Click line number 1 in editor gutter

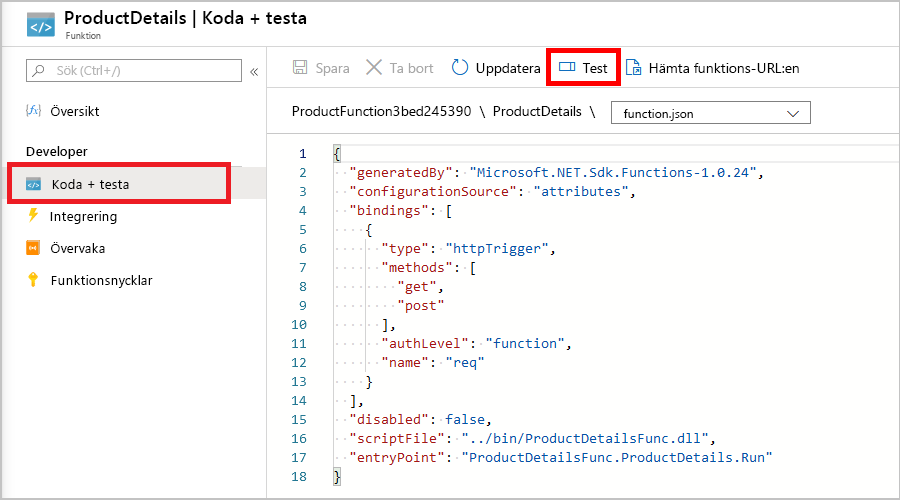302,153
